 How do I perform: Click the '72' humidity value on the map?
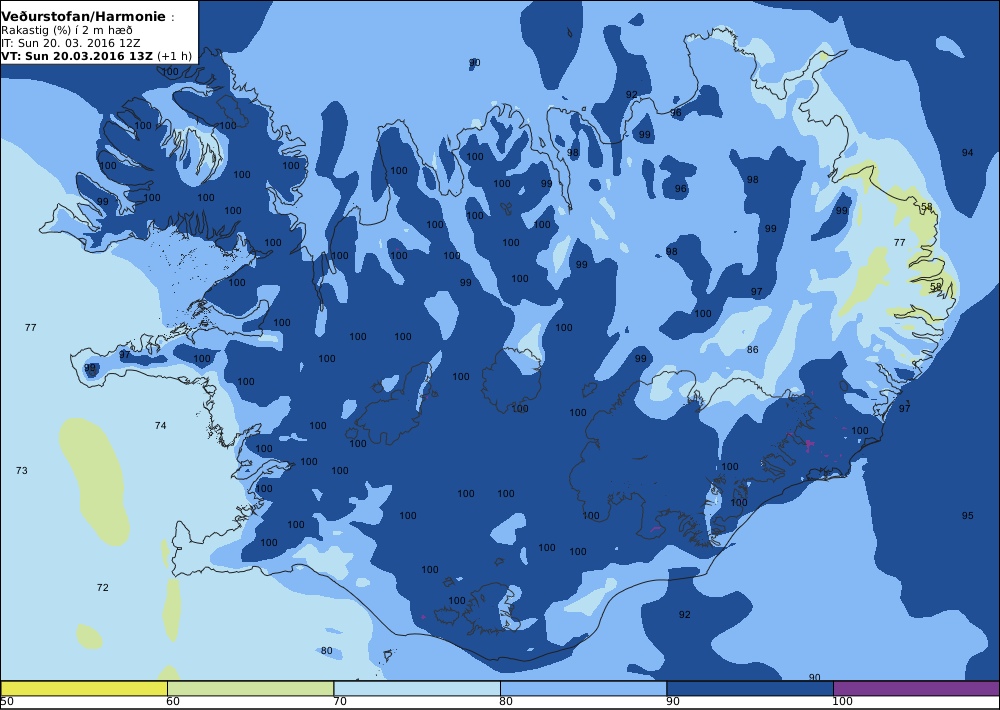pos(103,588)
